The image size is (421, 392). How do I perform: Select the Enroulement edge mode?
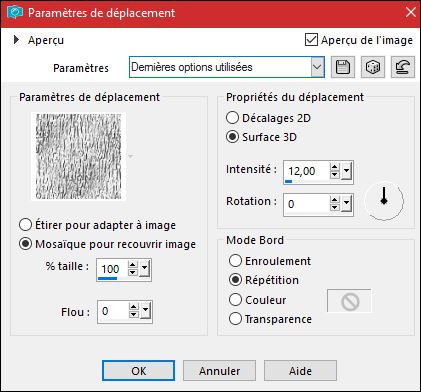coord(235,261)
